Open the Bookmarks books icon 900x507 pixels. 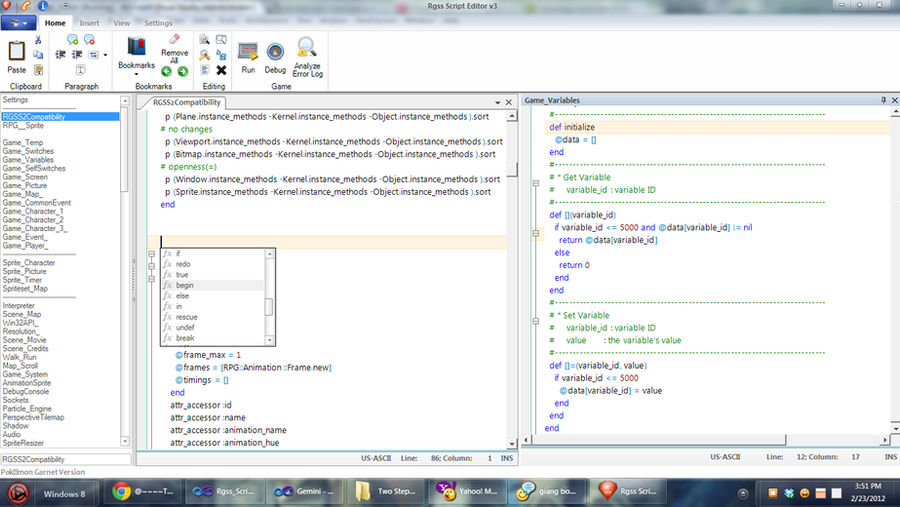coord(137,47)
